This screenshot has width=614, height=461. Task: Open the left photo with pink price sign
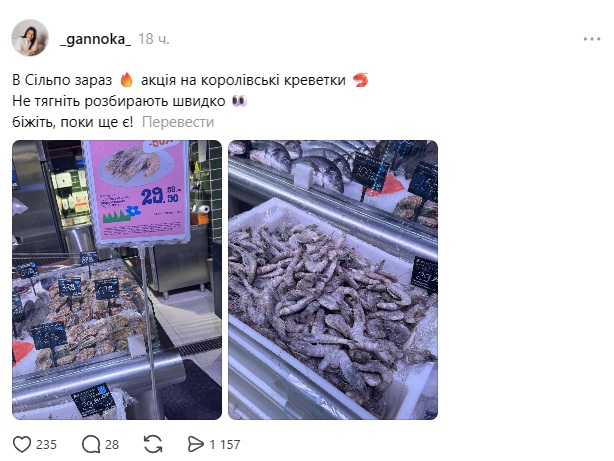(117, 280)
